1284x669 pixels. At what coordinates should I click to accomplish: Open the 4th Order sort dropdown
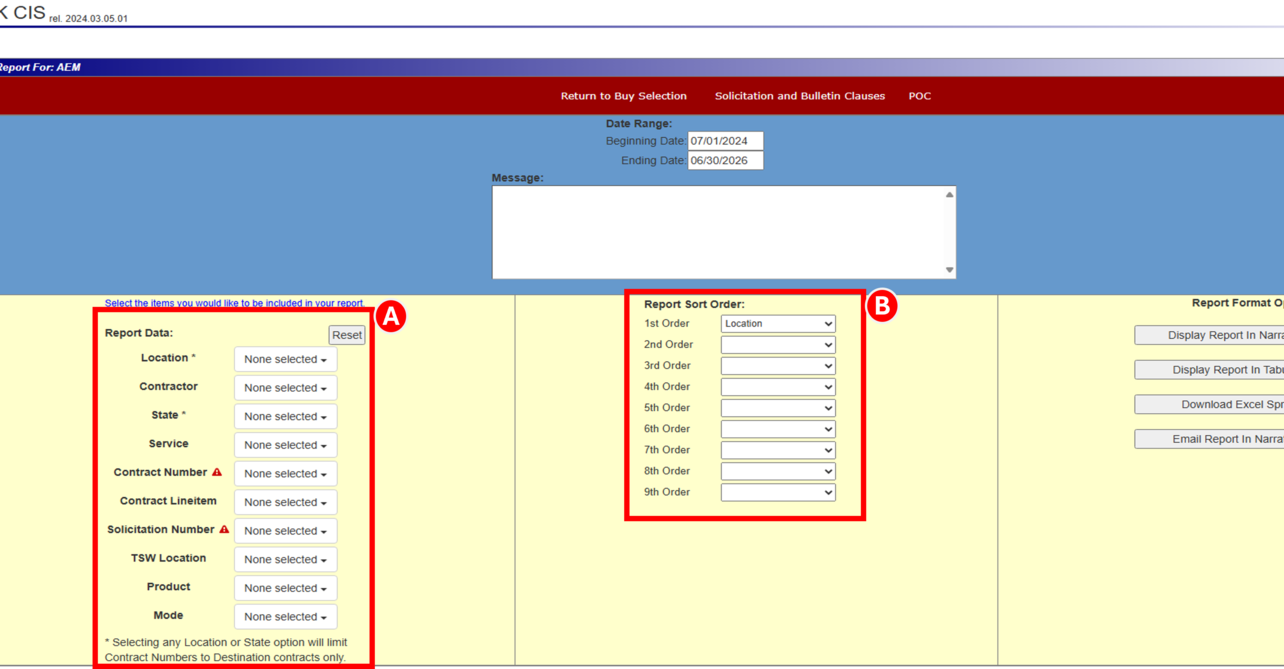tap(778, 387)
